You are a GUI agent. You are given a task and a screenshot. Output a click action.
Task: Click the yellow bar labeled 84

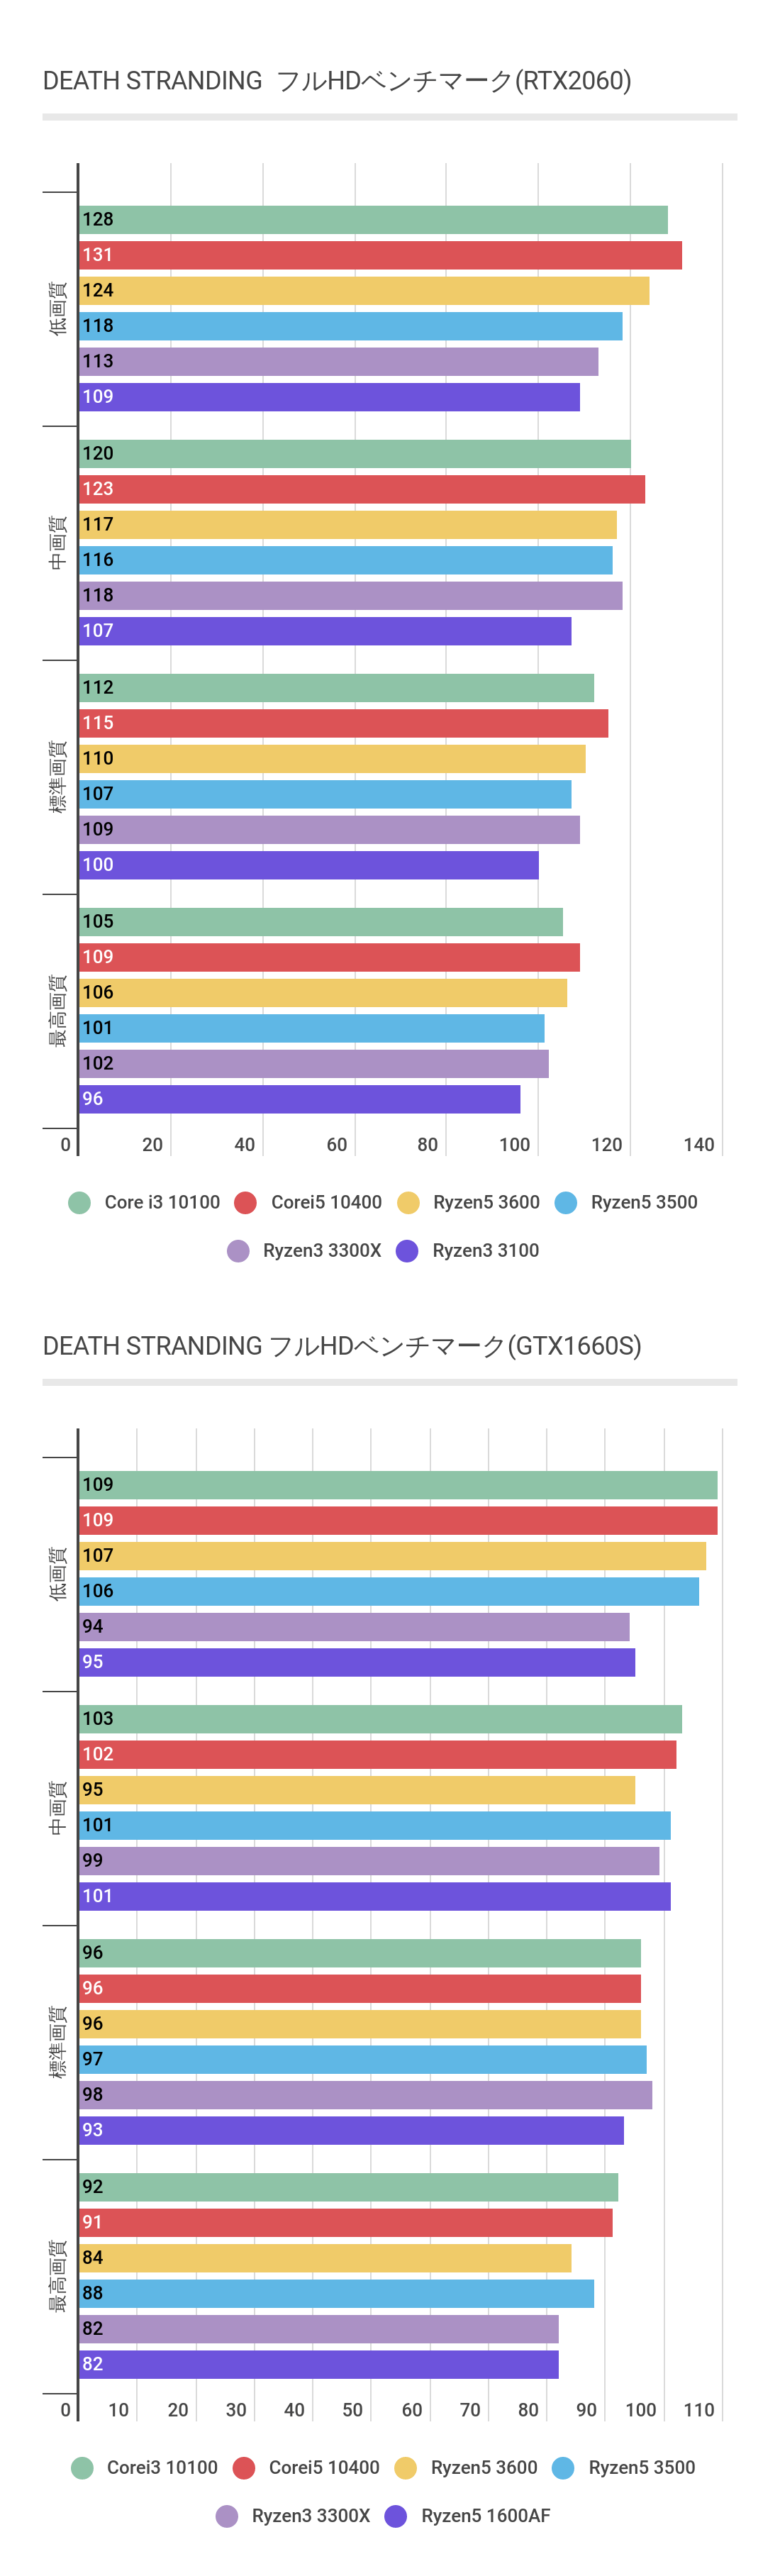pos(325,2257)
